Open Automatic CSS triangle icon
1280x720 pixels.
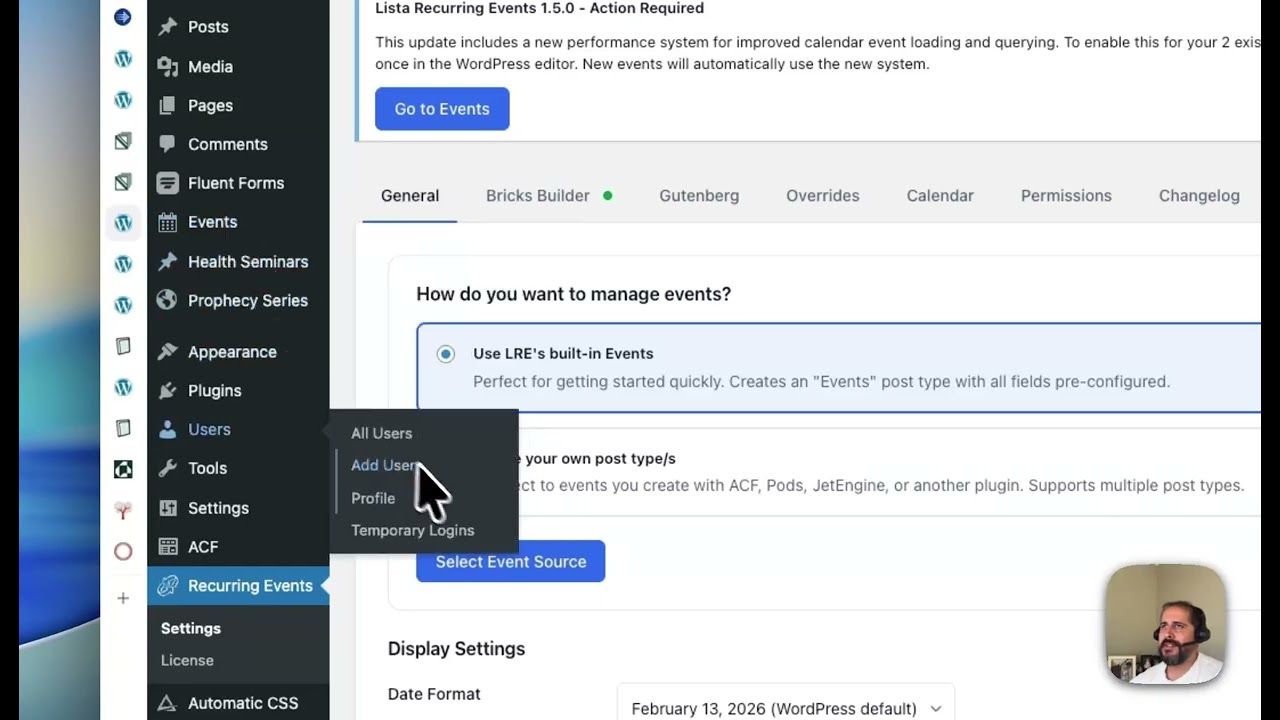[x=168, y=703]
